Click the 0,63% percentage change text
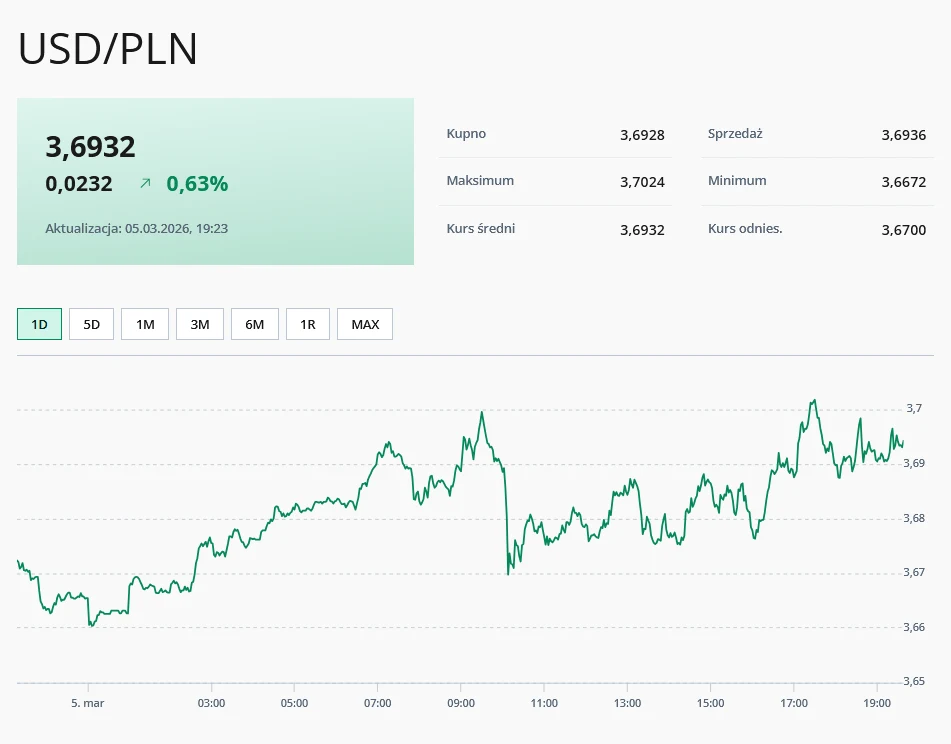The image size is (951, 744). [197, 183]
